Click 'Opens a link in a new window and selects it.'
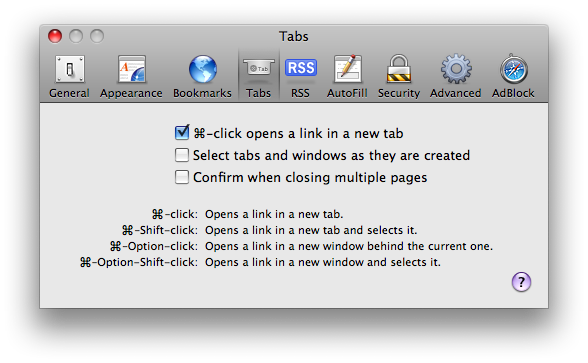 pyautogui.click(x=322, y=262)
